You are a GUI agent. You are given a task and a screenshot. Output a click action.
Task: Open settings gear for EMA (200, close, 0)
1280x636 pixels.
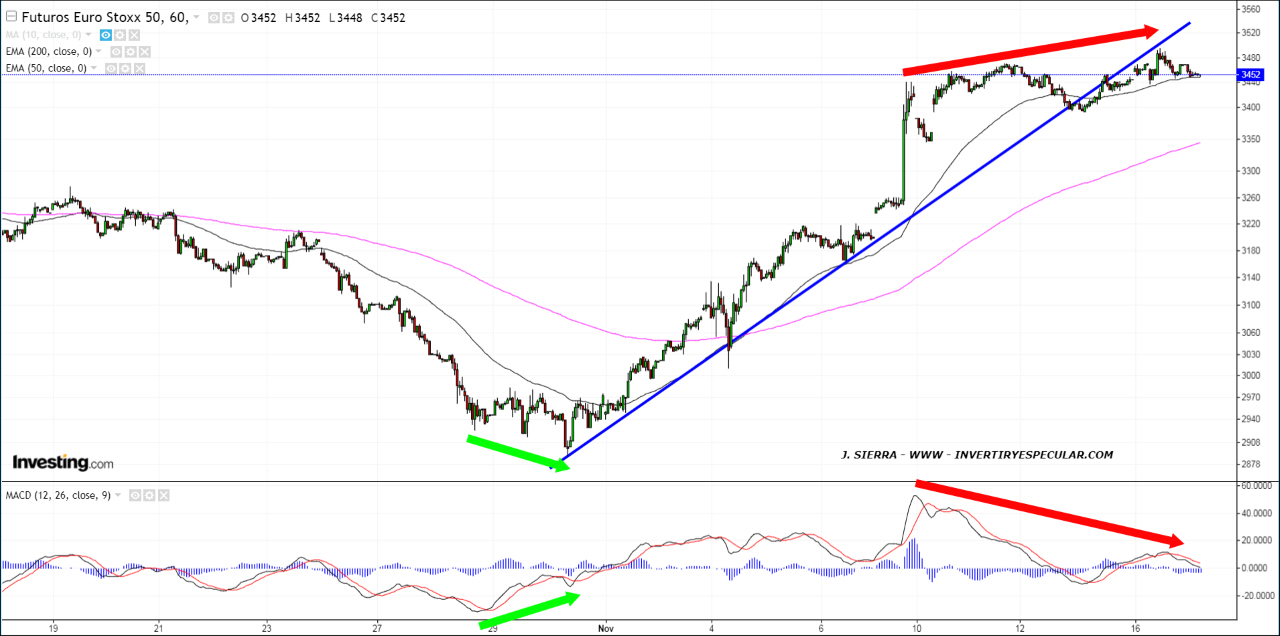click(x=130, y=51)
